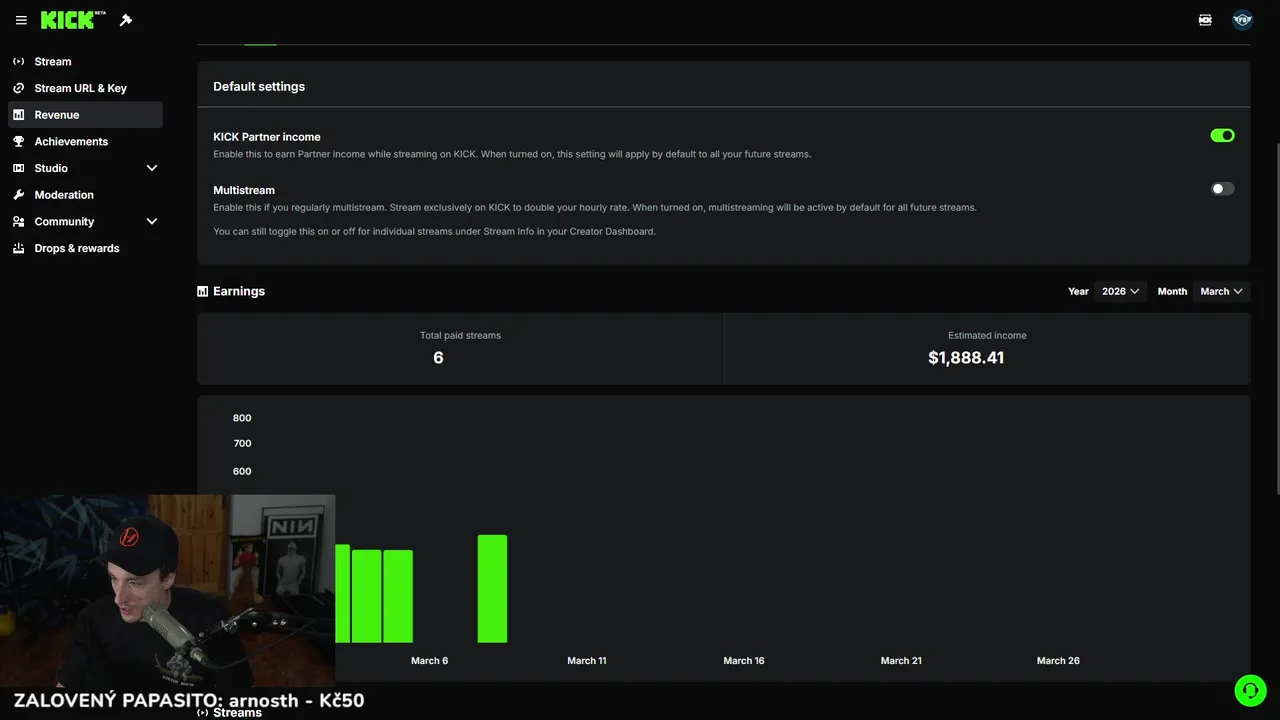
Task: Open the user profile avatar
Action: click(1243, 20)
